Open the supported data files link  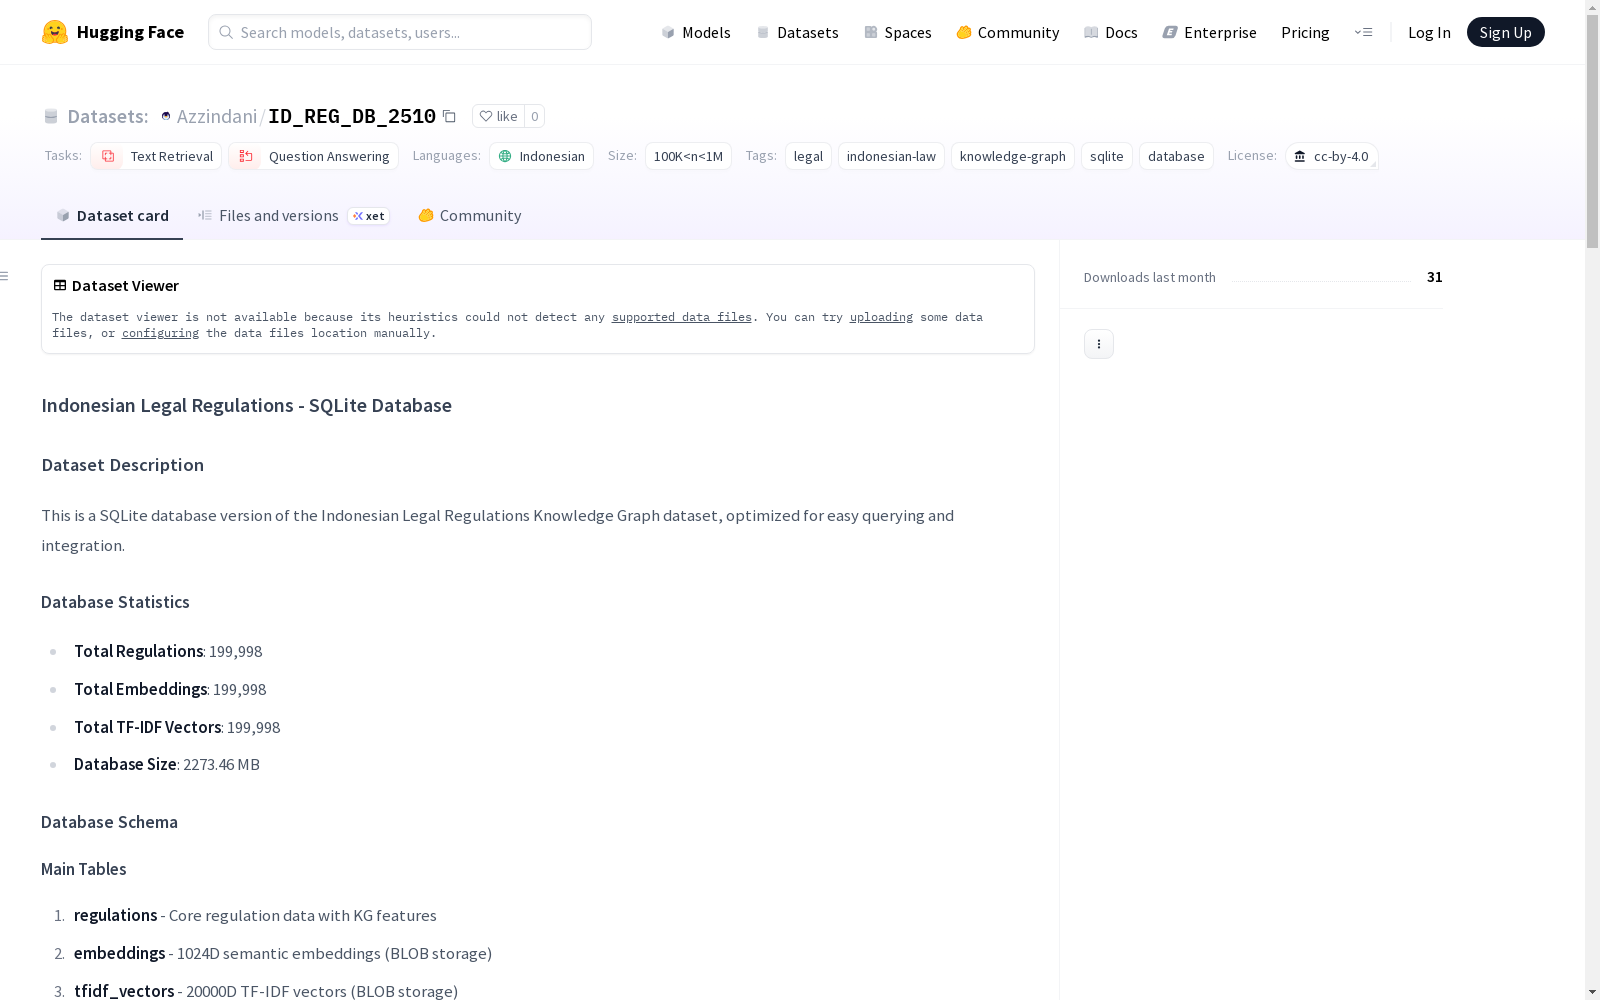pyautogui.click(x=682, y=317)
